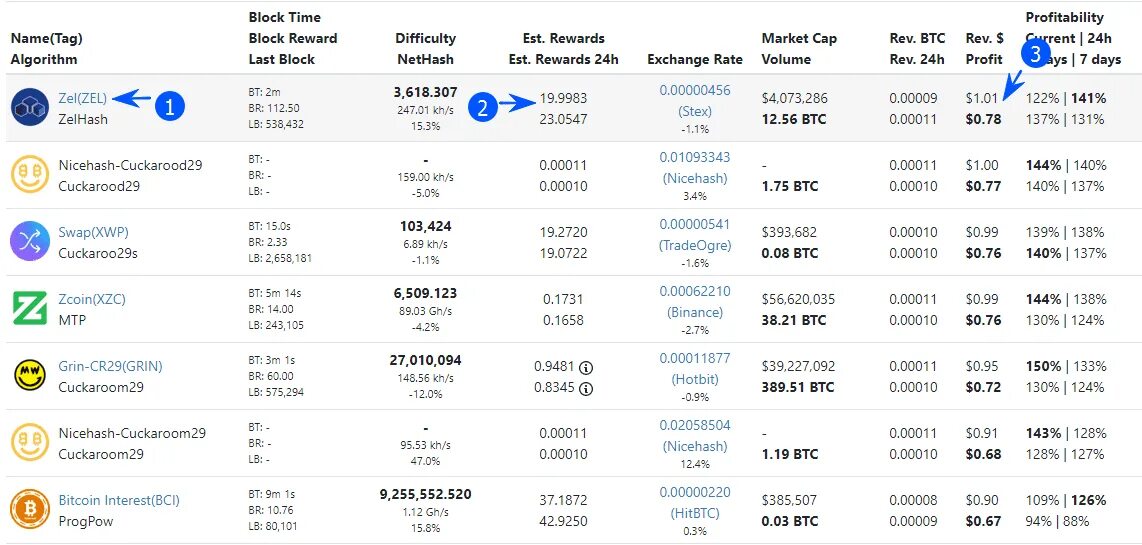
Task: Open Stex exchange rate 0.00000456 link
Action: (x=695, y=91)
